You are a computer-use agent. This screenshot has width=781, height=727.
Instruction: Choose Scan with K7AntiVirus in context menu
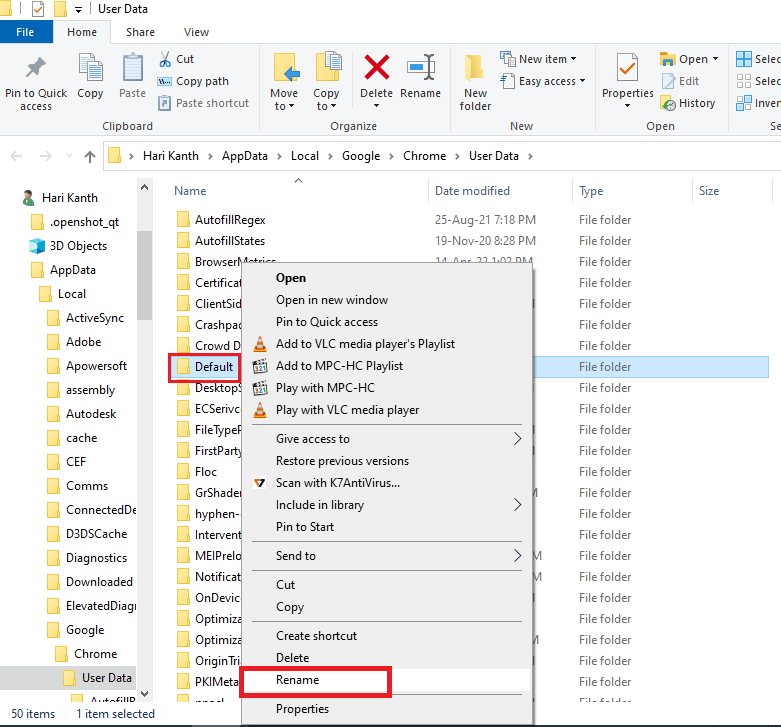pyautogui.click(x=337, y=483)
